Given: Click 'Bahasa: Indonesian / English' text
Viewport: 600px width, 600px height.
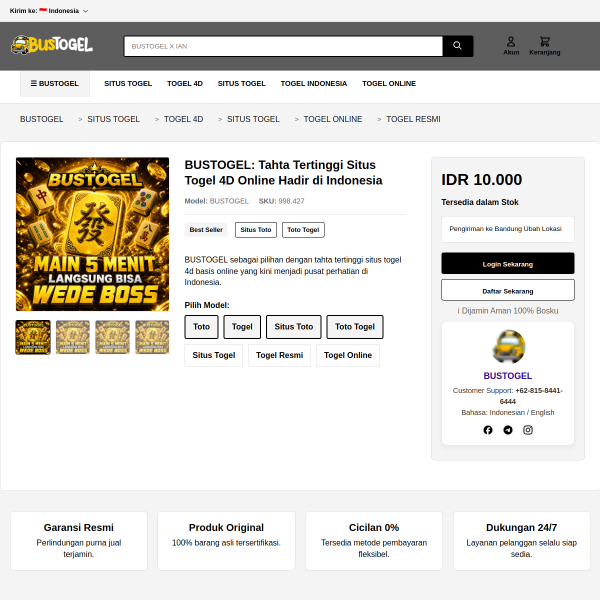Looking at the screenshot, I should tap(508, 412).
